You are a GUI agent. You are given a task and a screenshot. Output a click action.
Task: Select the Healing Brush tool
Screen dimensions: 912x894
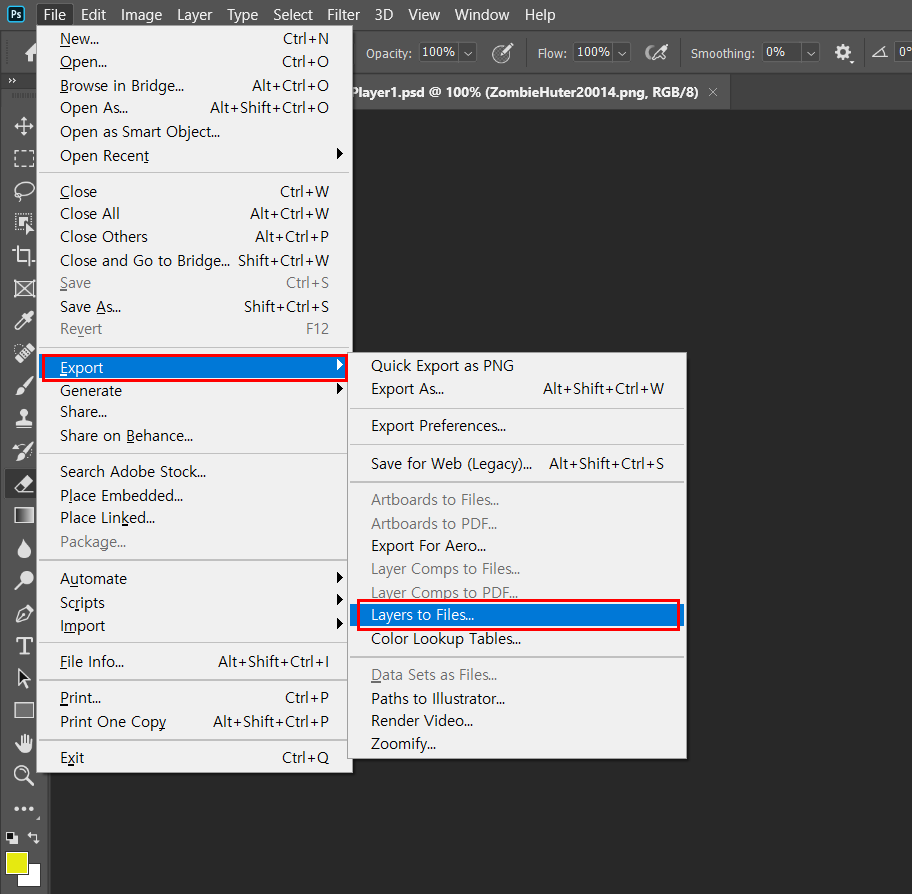pyautogui.click(x=23, y=352)
